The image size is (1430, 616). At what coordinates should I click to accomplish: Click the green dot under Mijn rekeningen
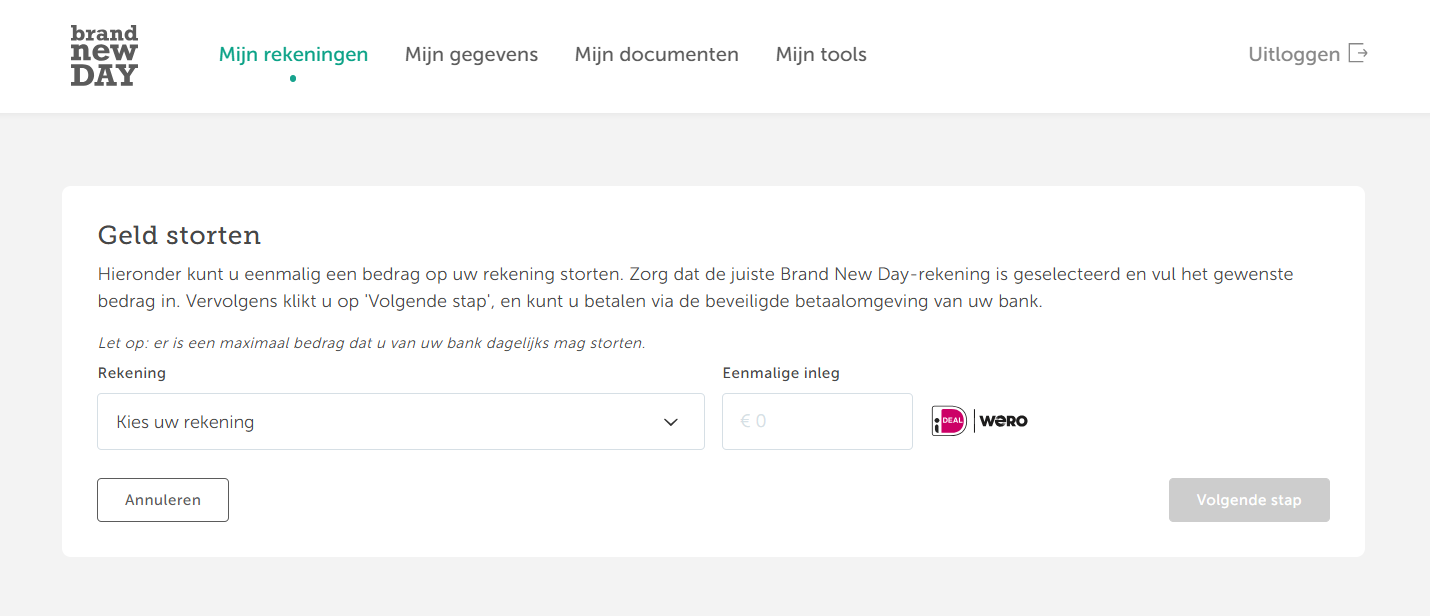293,78
